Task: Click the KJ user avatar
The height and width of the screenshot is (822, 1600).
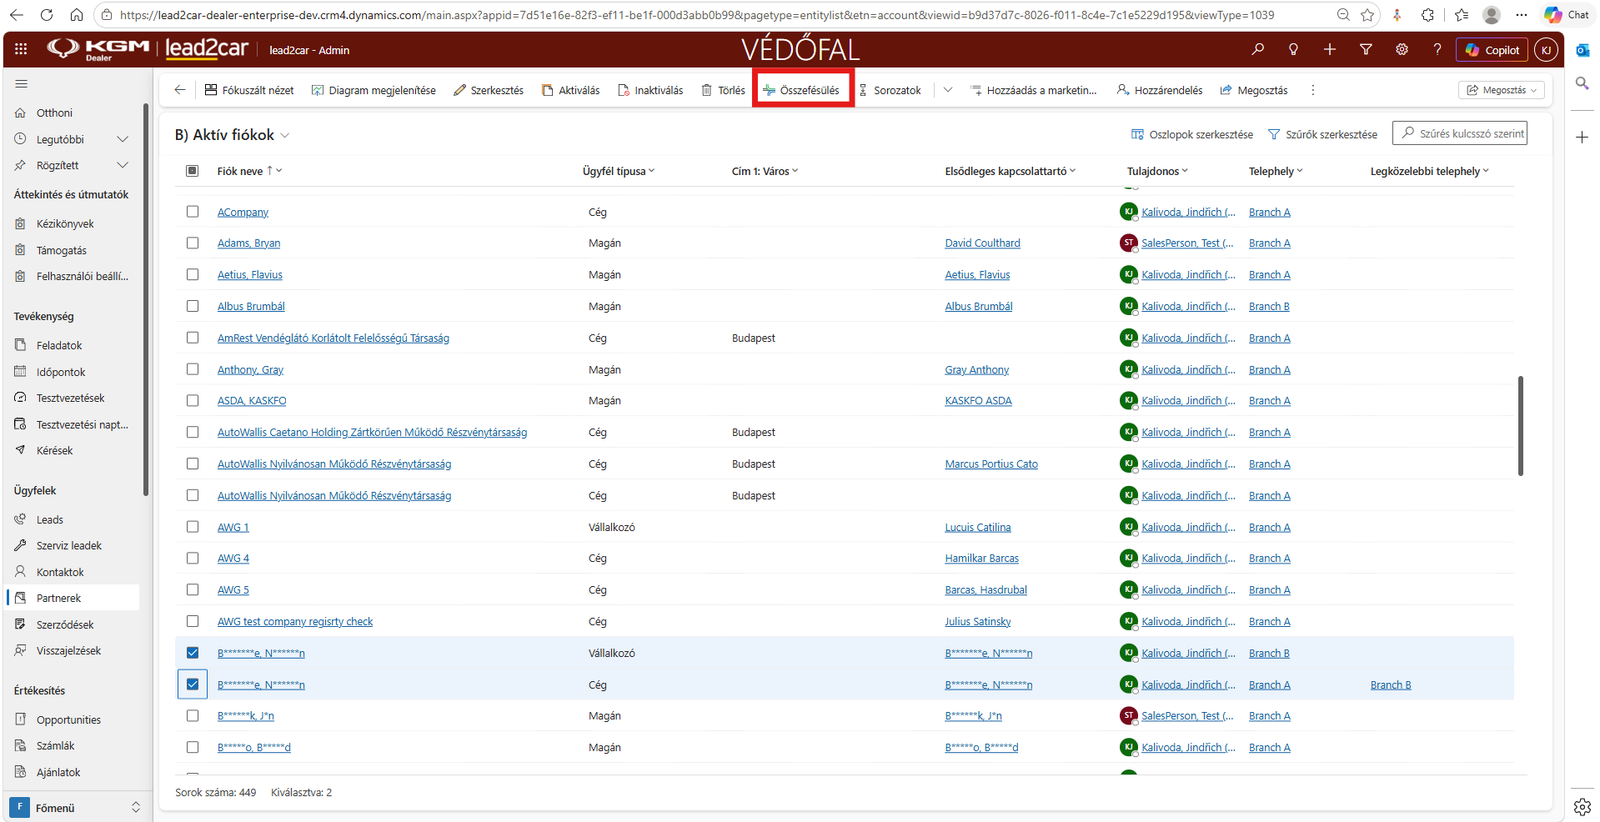Action: pos(1547,50)
